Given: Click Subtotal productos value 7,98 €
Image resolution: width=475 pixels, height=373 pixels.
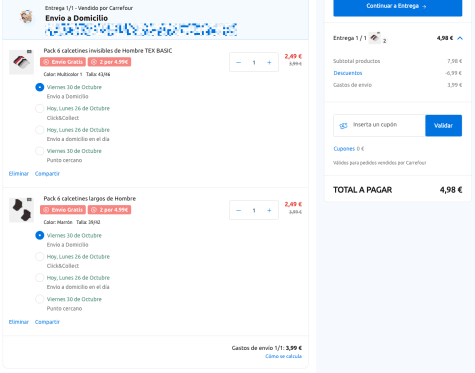Looking at the screenshot, I should click(455, 61).
